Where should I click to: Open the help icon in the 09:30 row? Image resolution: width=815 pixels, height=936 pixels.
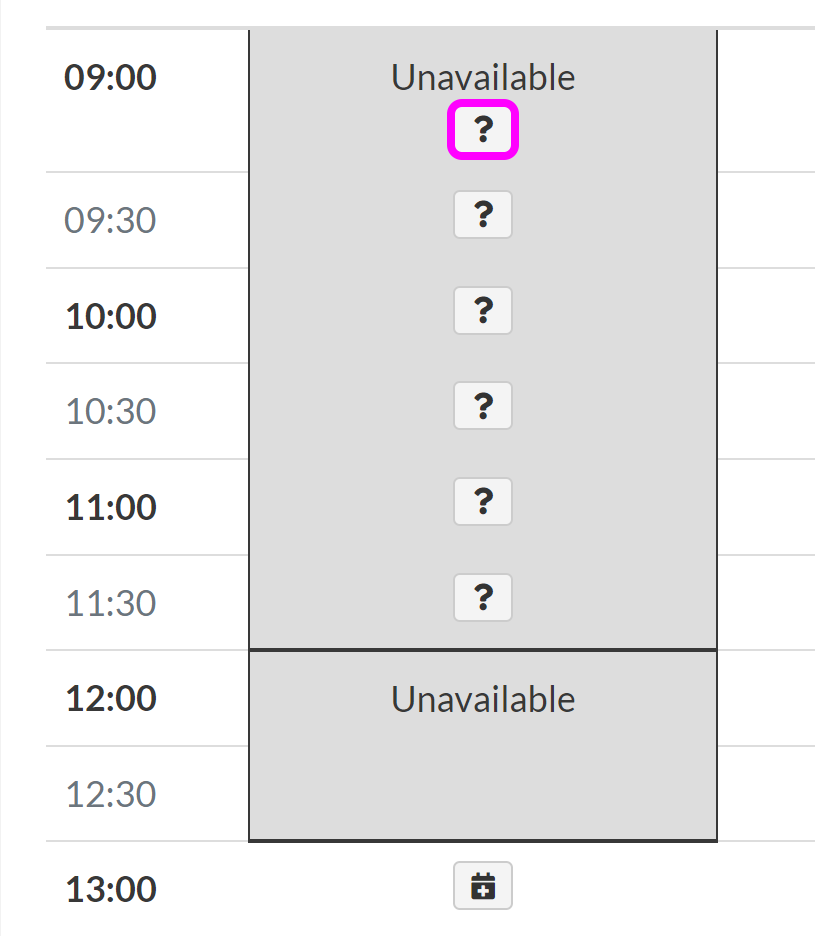pos(483,215)
